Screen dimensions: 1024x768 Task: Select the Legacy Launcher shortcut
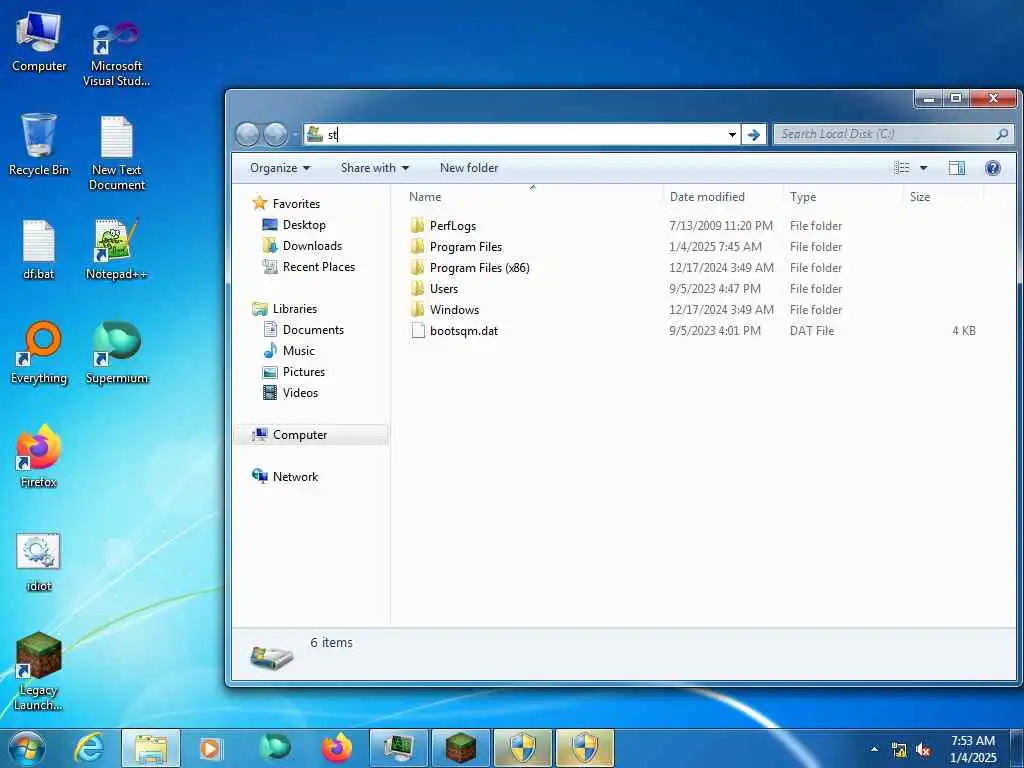point(39,671)
